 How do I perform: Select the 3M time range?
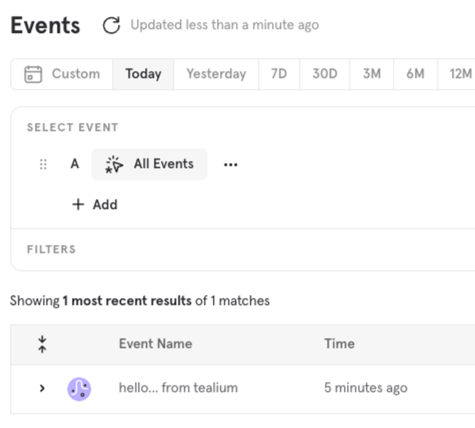372,74
